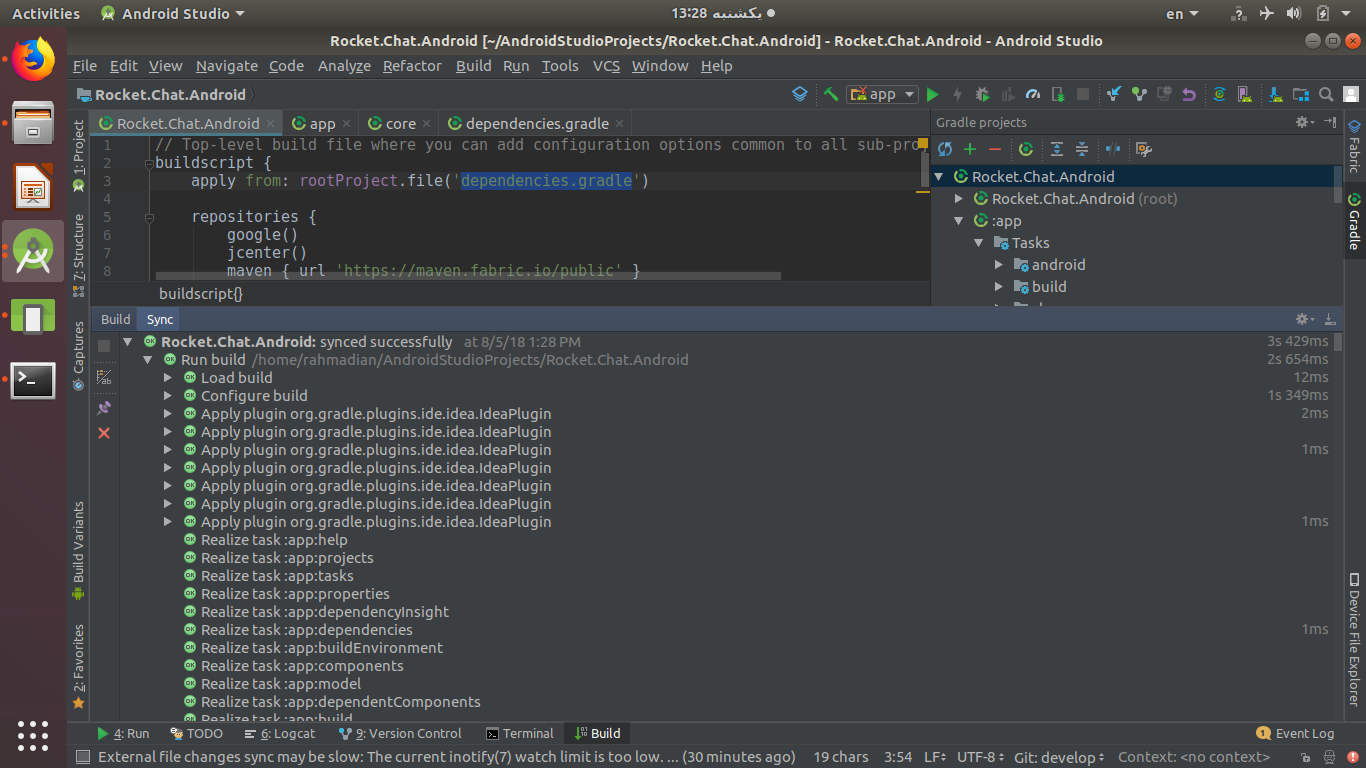Collapse the Run build node
This screenshot has width=1366, height=768.
[148, 360]
